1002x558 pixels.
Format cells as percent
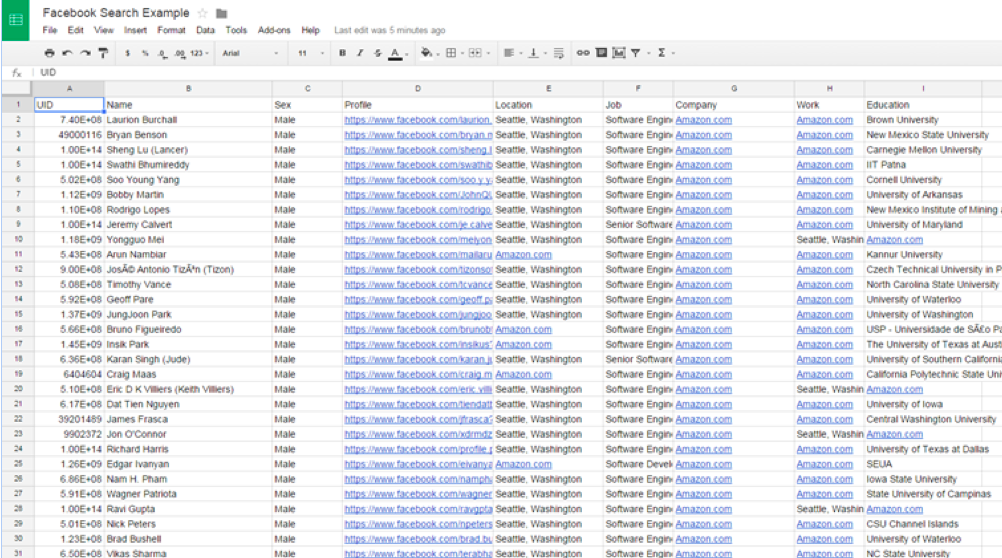[145, 53]
